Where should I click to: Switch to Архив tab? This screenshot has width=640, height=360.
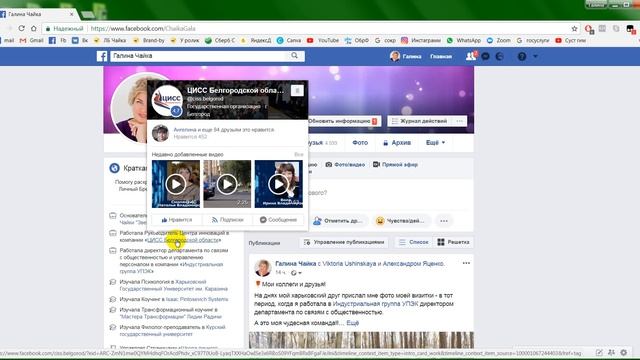(x=397, y=142)
